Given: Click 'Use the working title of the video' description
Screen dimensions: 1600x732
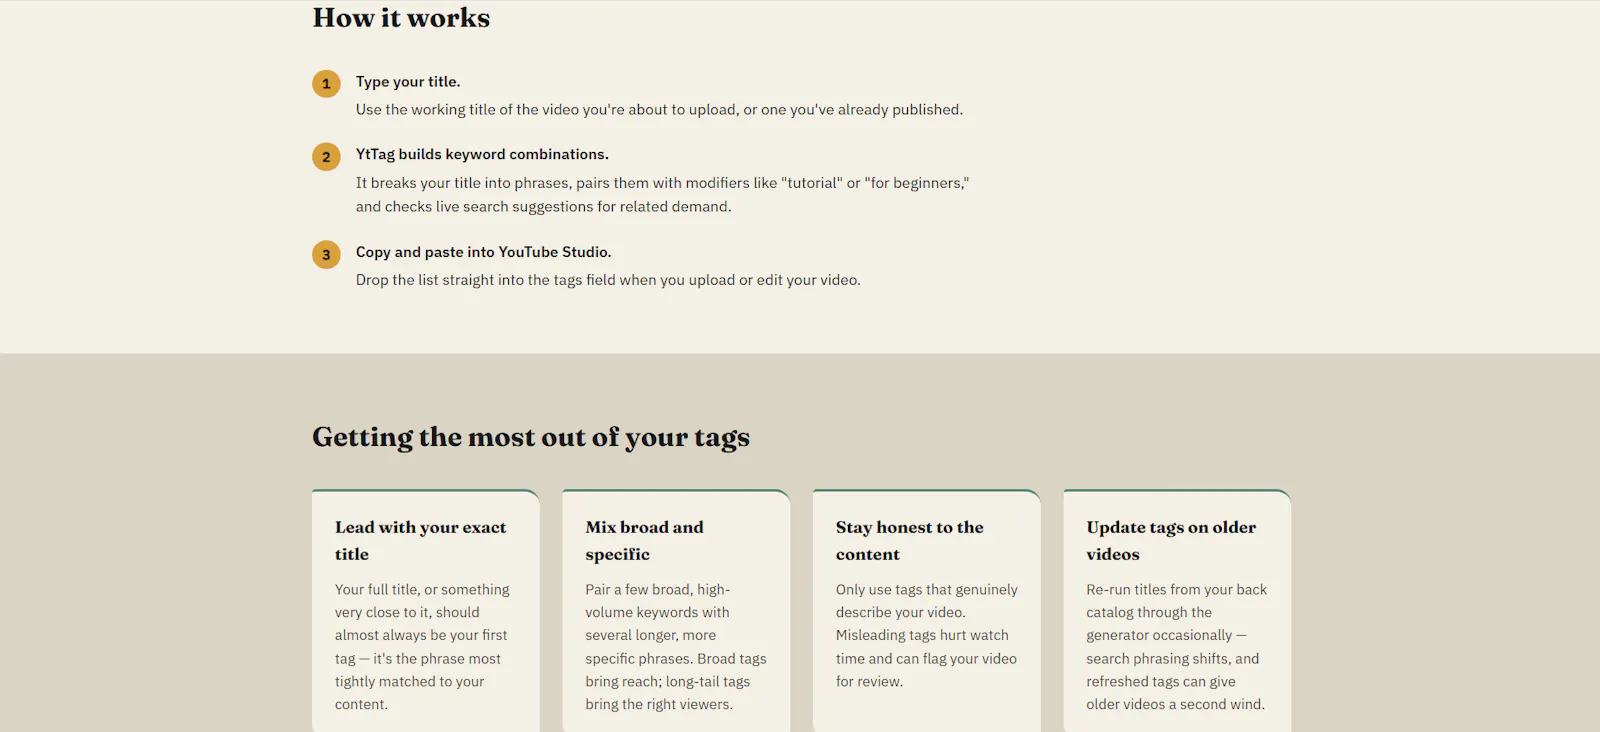Looking at the screenshot, I should 659,110.
